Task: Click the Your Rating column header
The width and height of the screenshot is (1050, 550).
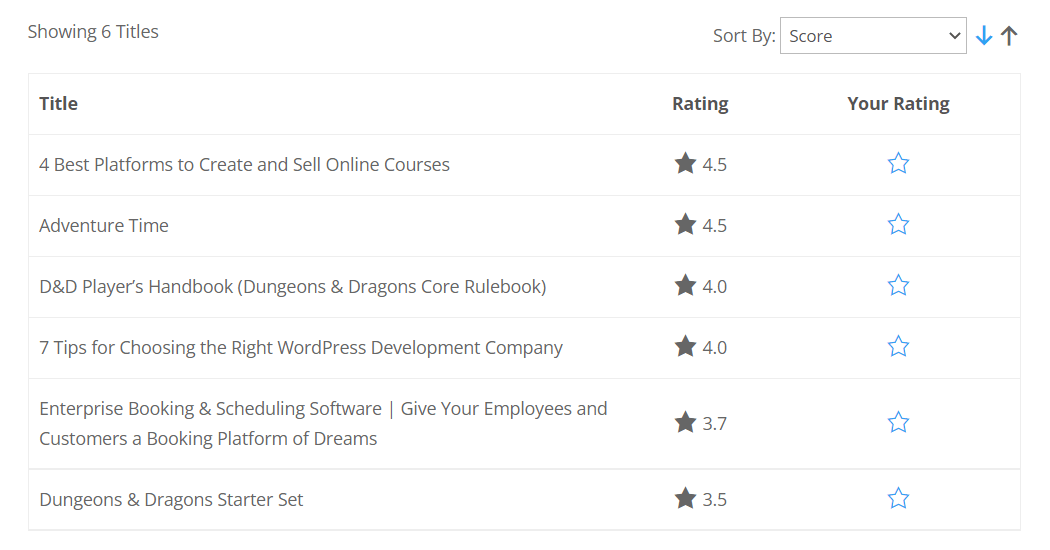Action: 898,104
